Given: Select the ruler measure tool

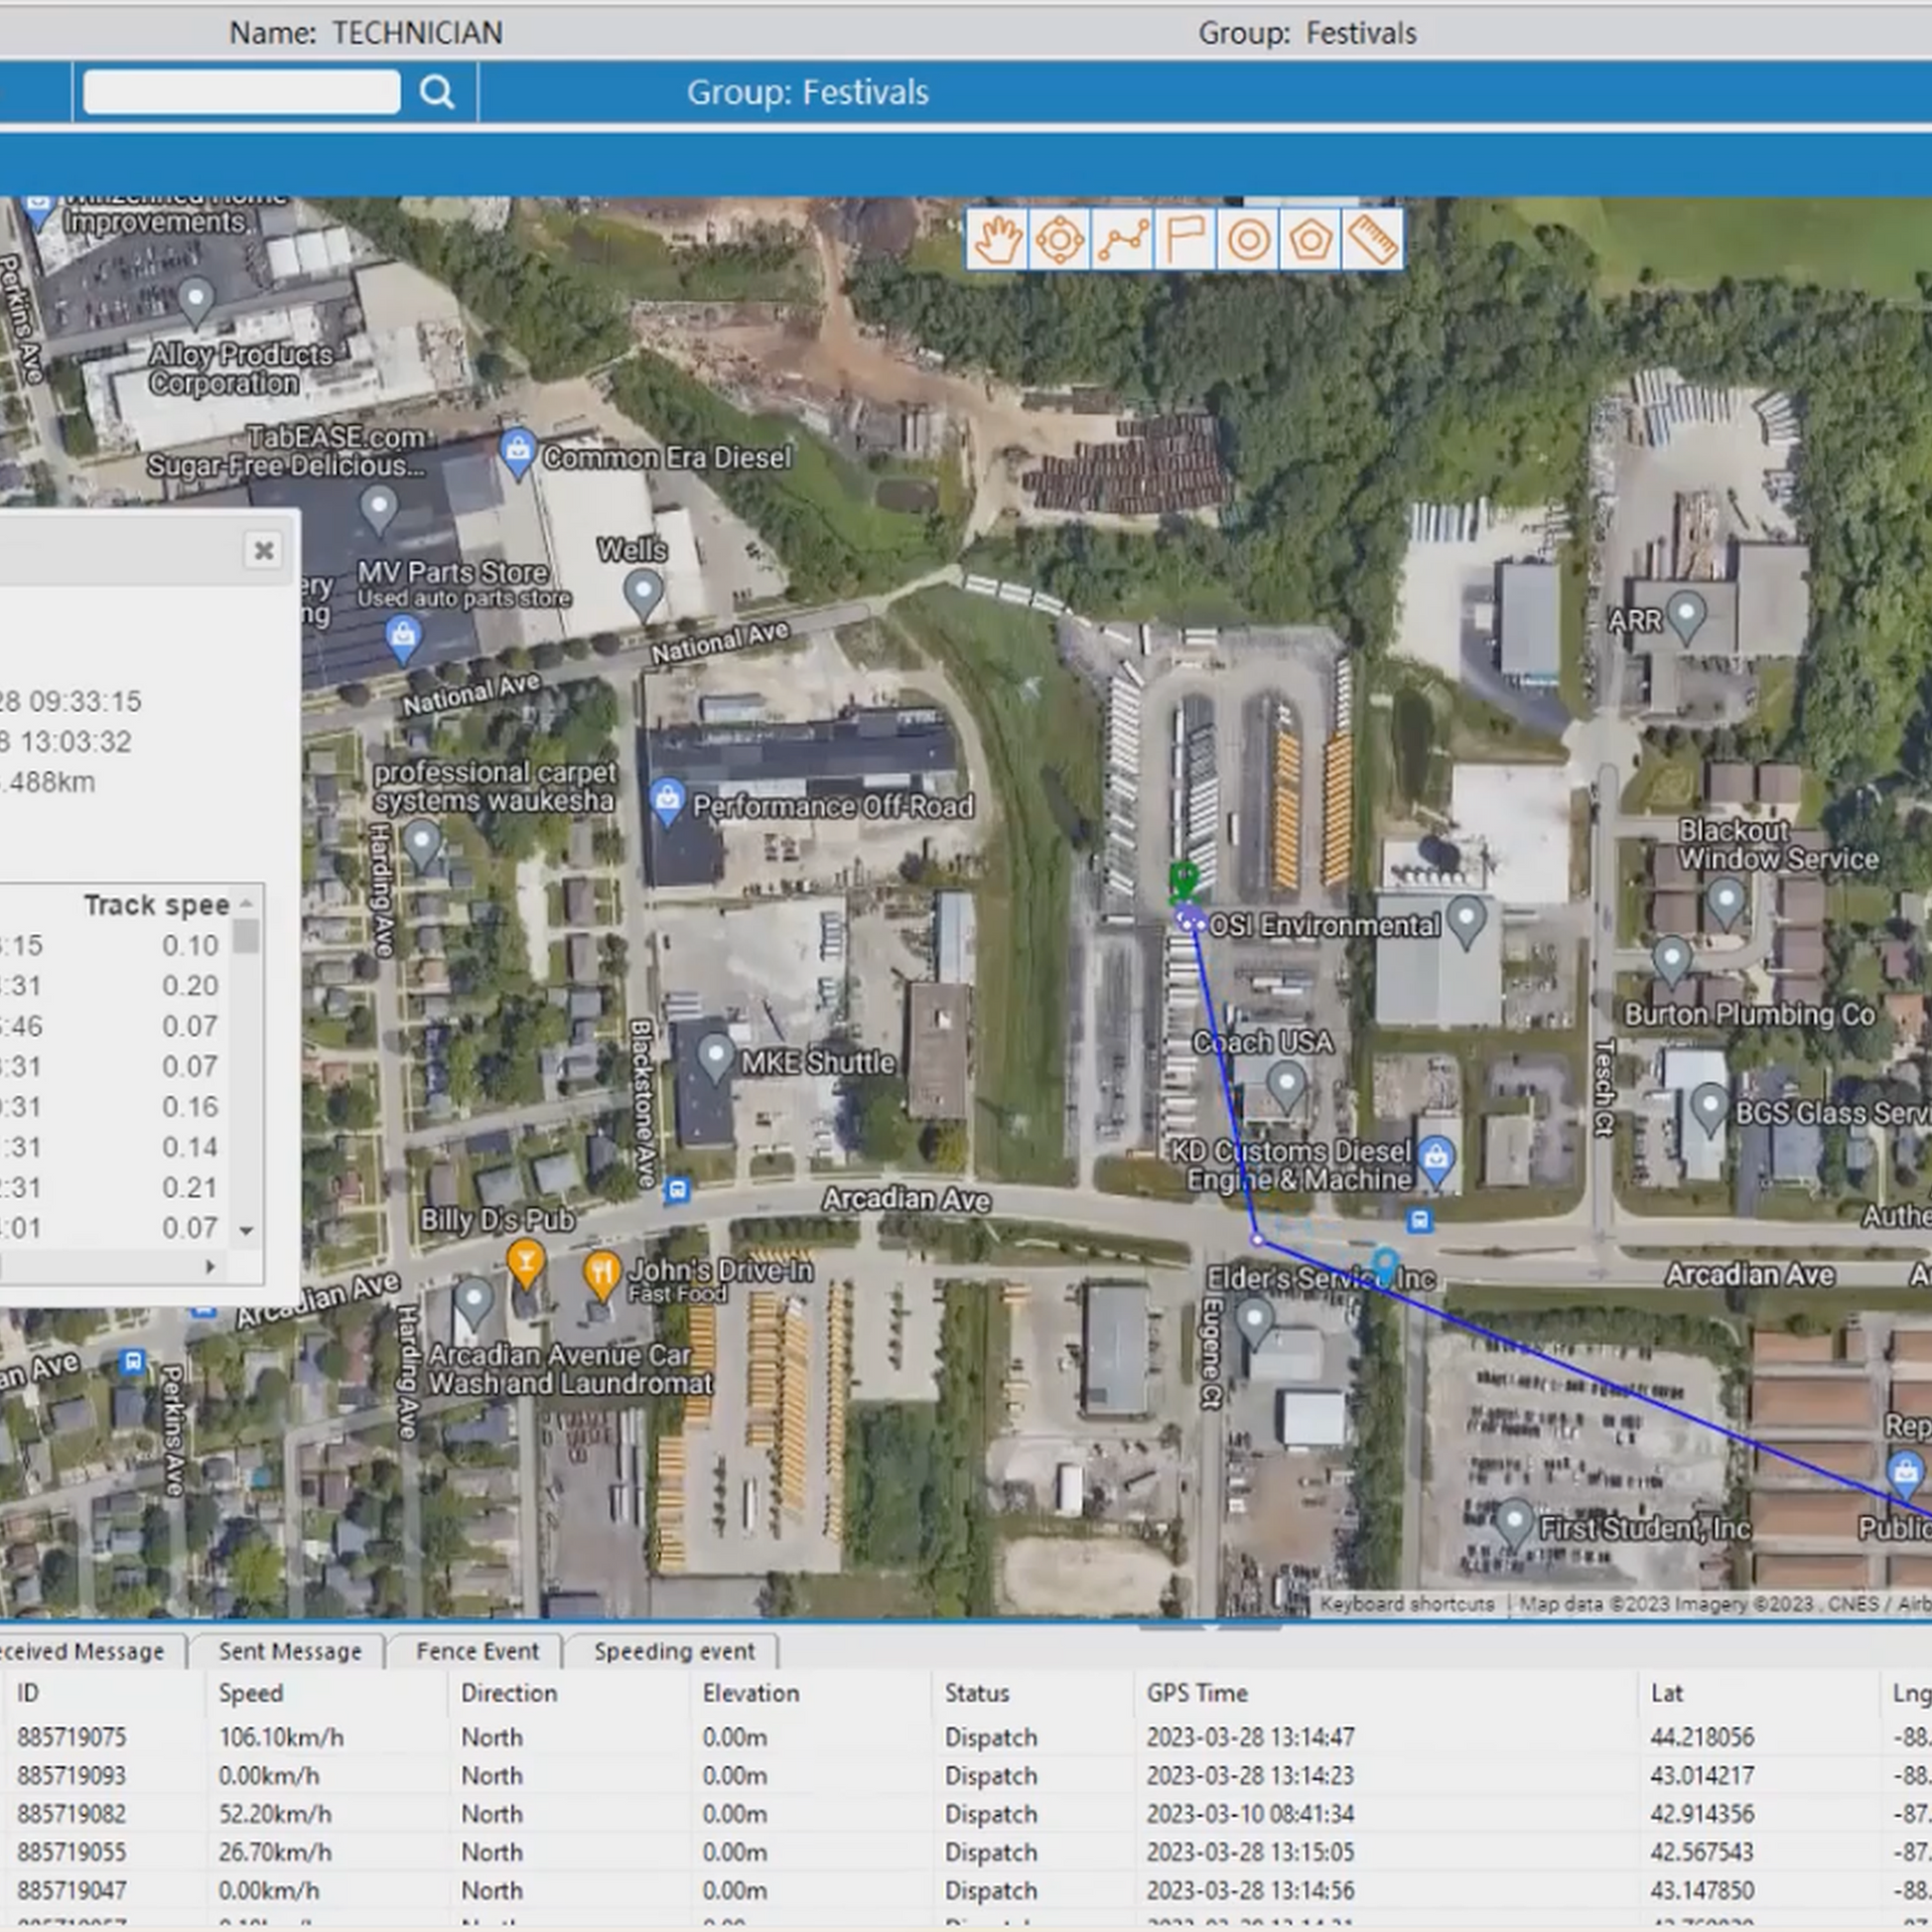Looking at the screenshot, I should [x=1373, y=240].
